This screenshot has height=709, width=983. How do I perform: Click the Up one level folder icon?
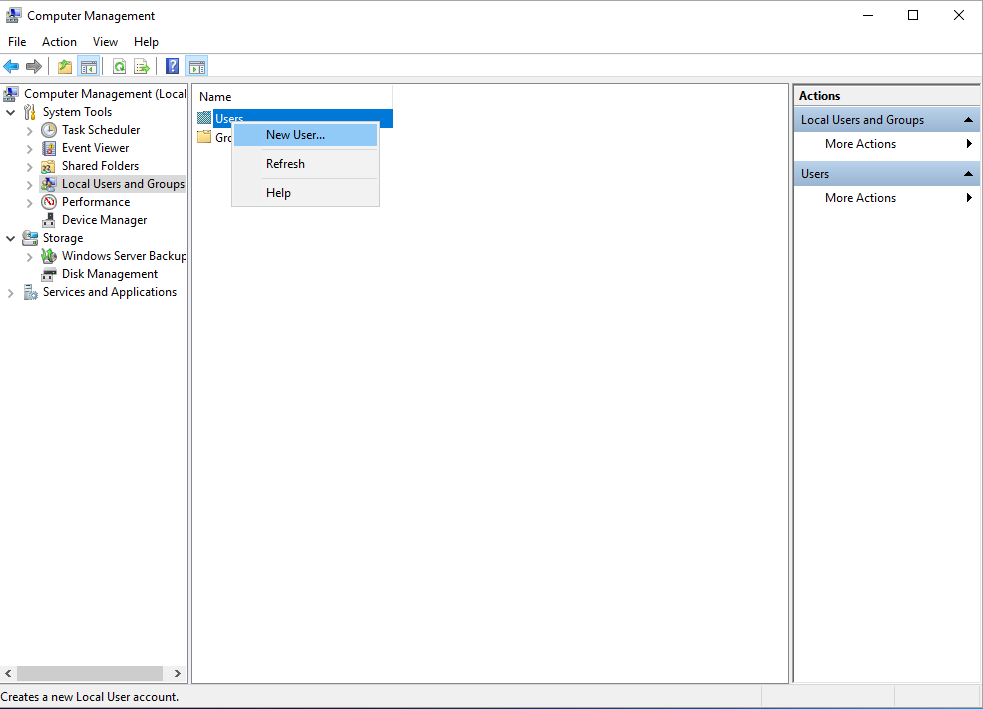[x=65, y=66]
